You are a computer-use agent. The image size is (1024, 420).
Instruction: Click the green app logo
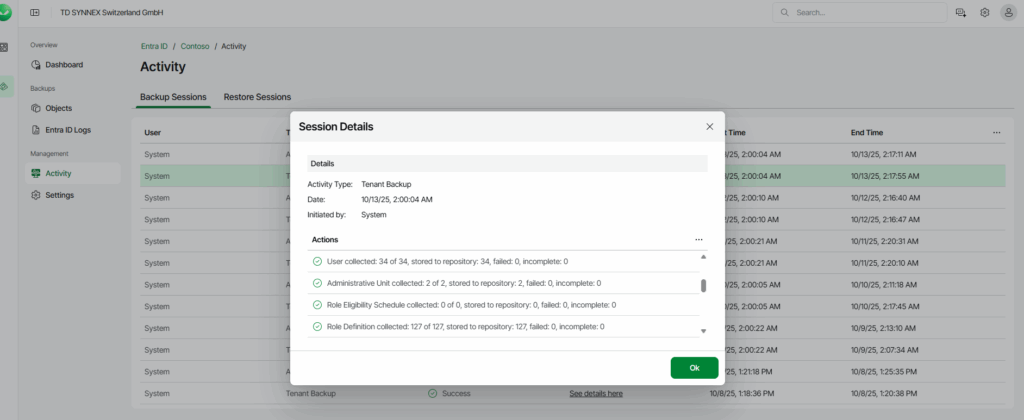click(5, 12)
